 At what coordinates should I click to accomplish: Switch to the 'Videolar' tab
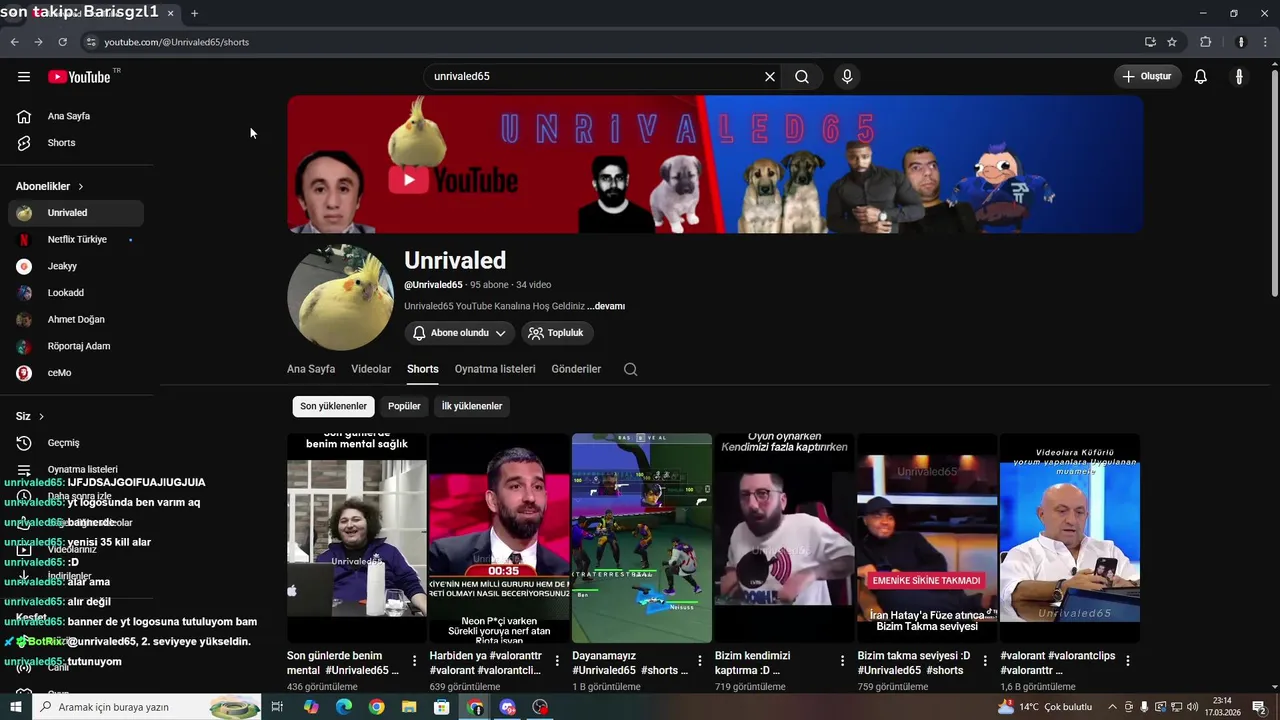371,369
